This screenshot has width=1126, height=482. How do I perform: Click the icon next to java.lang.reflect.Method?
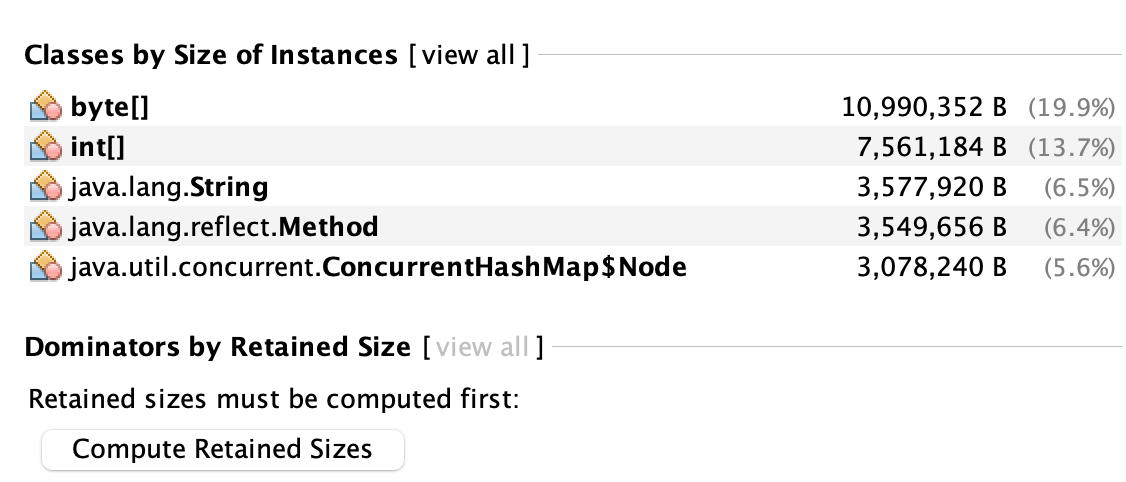(46, 227)
